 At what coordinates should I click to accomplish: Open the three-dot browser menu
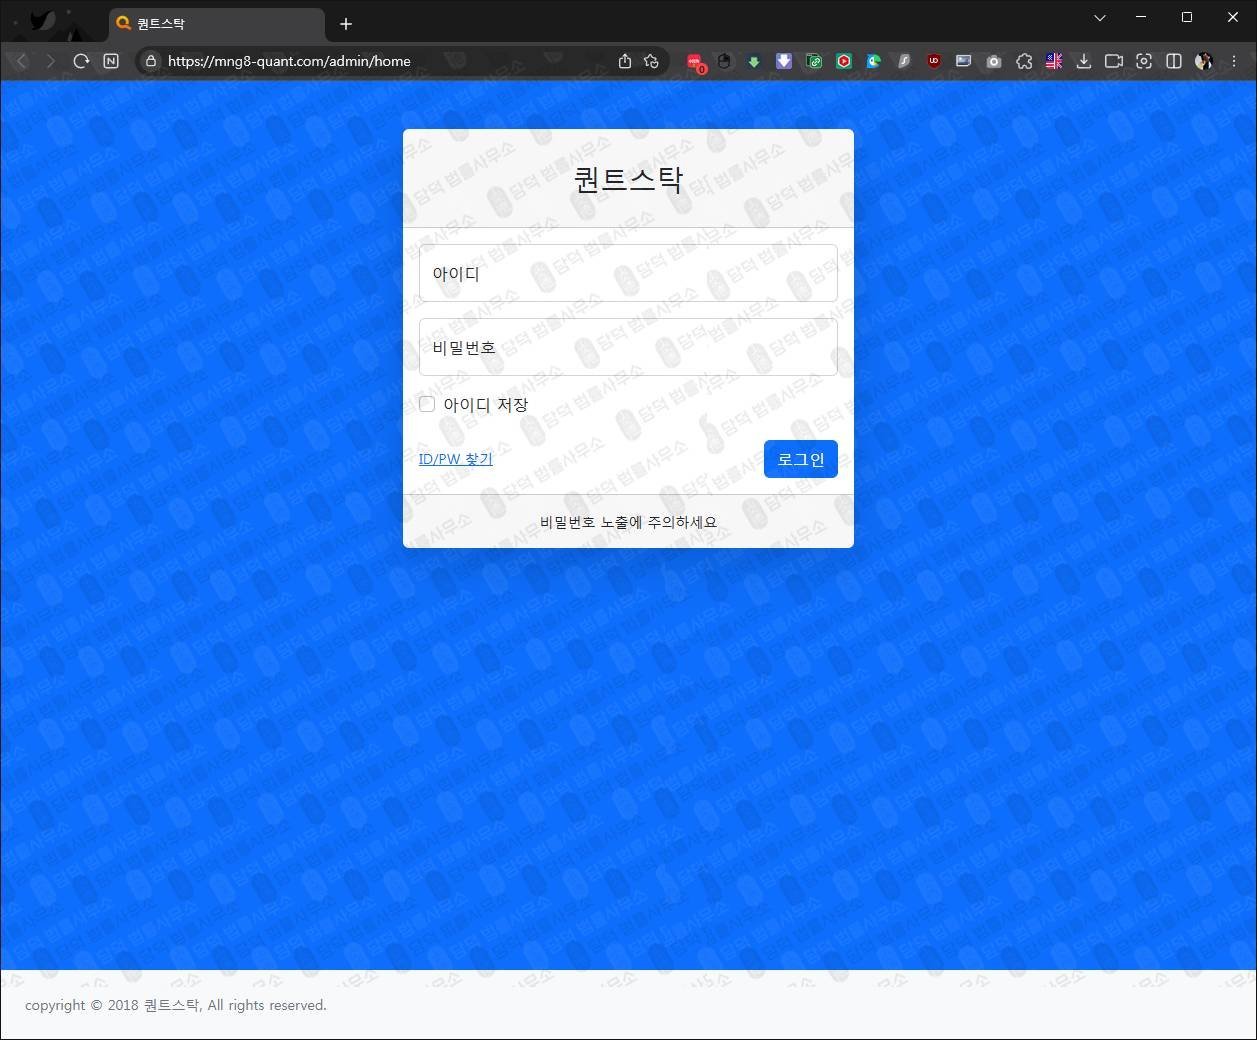click(1234, 61)
